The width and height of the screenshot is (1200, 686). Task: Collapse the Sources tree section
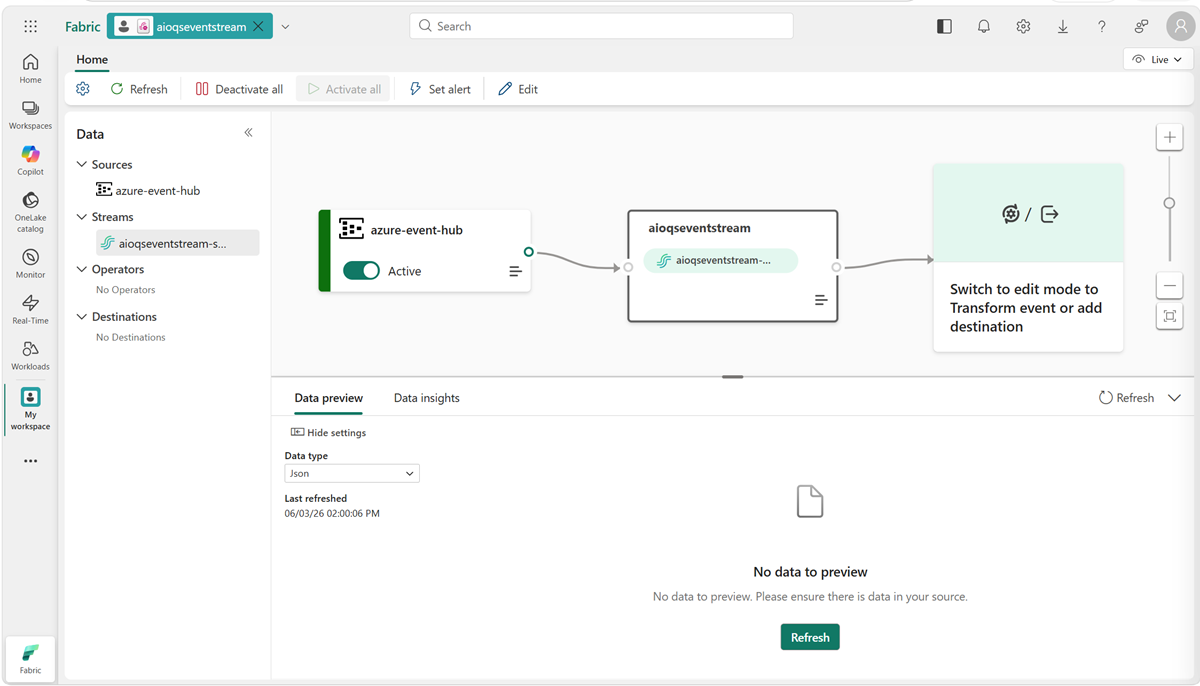(x=82, y=164)
